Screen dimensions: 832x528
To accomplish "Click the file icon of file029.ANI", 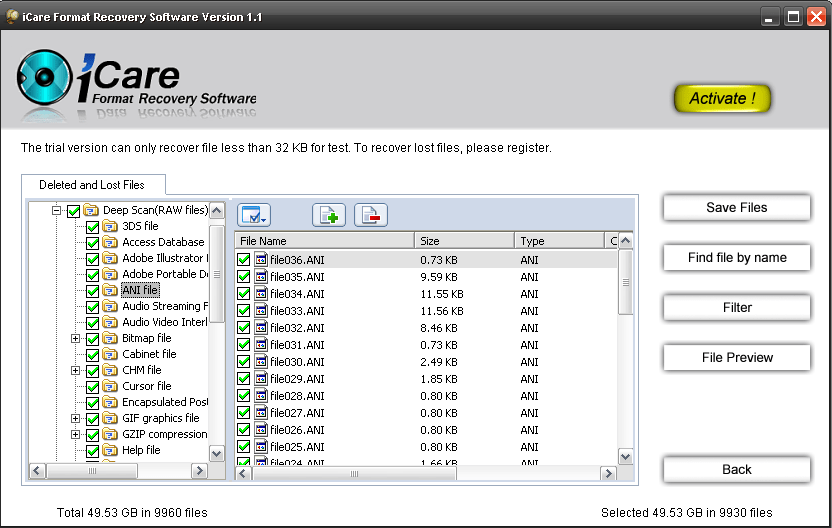I will click(x=261, y=378).
